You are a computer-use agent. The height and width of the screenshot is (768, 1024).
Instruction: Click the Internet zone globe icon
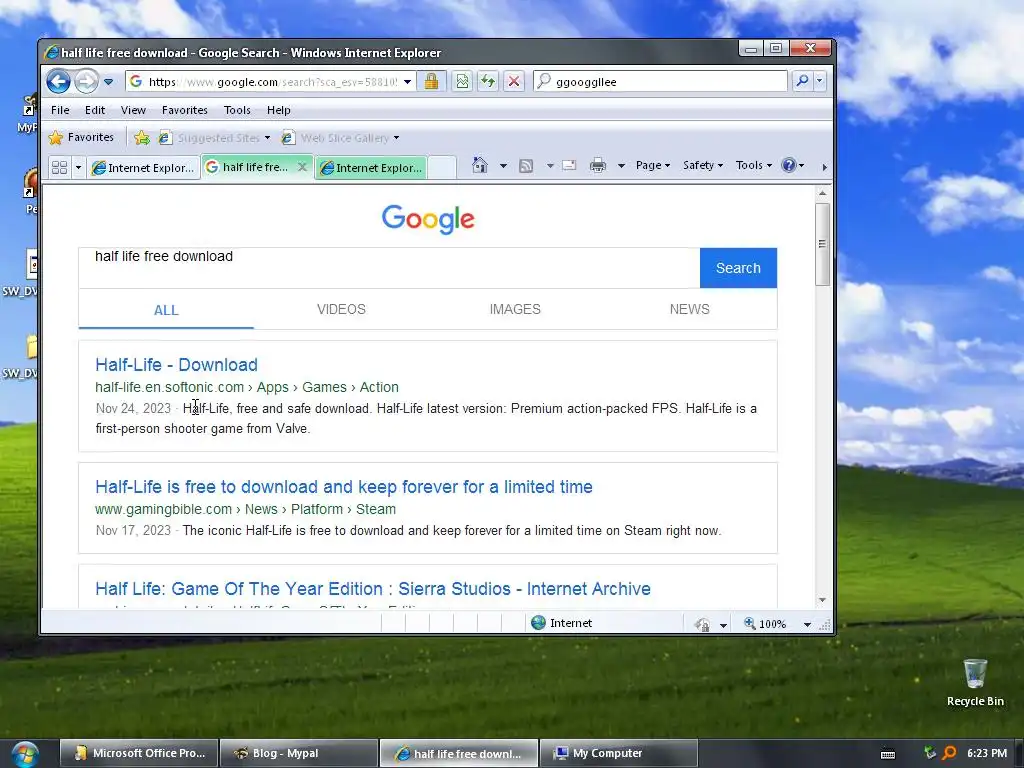538,622
